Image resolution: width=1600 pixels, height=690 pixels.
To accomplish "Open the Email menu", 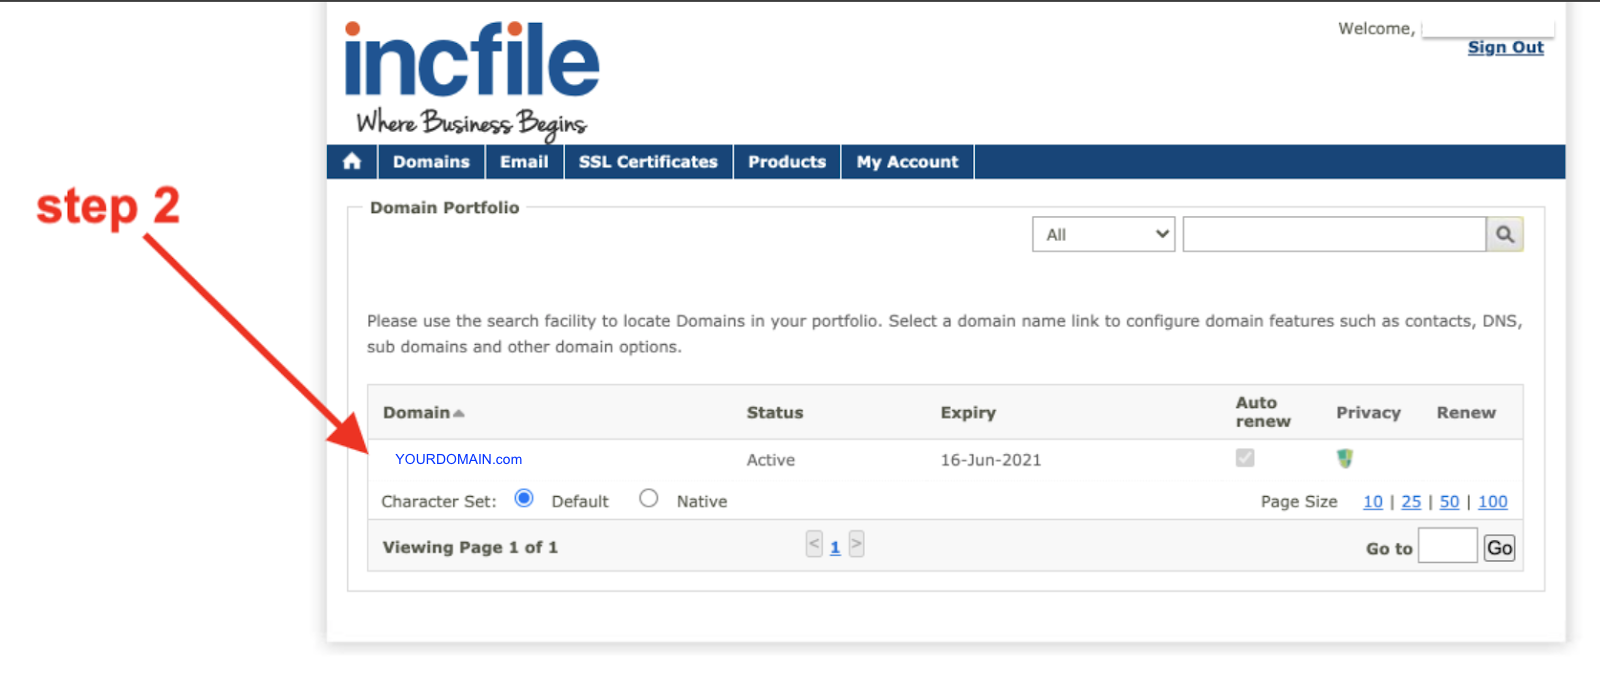I will pyautogui.click(x=524, y=161).
